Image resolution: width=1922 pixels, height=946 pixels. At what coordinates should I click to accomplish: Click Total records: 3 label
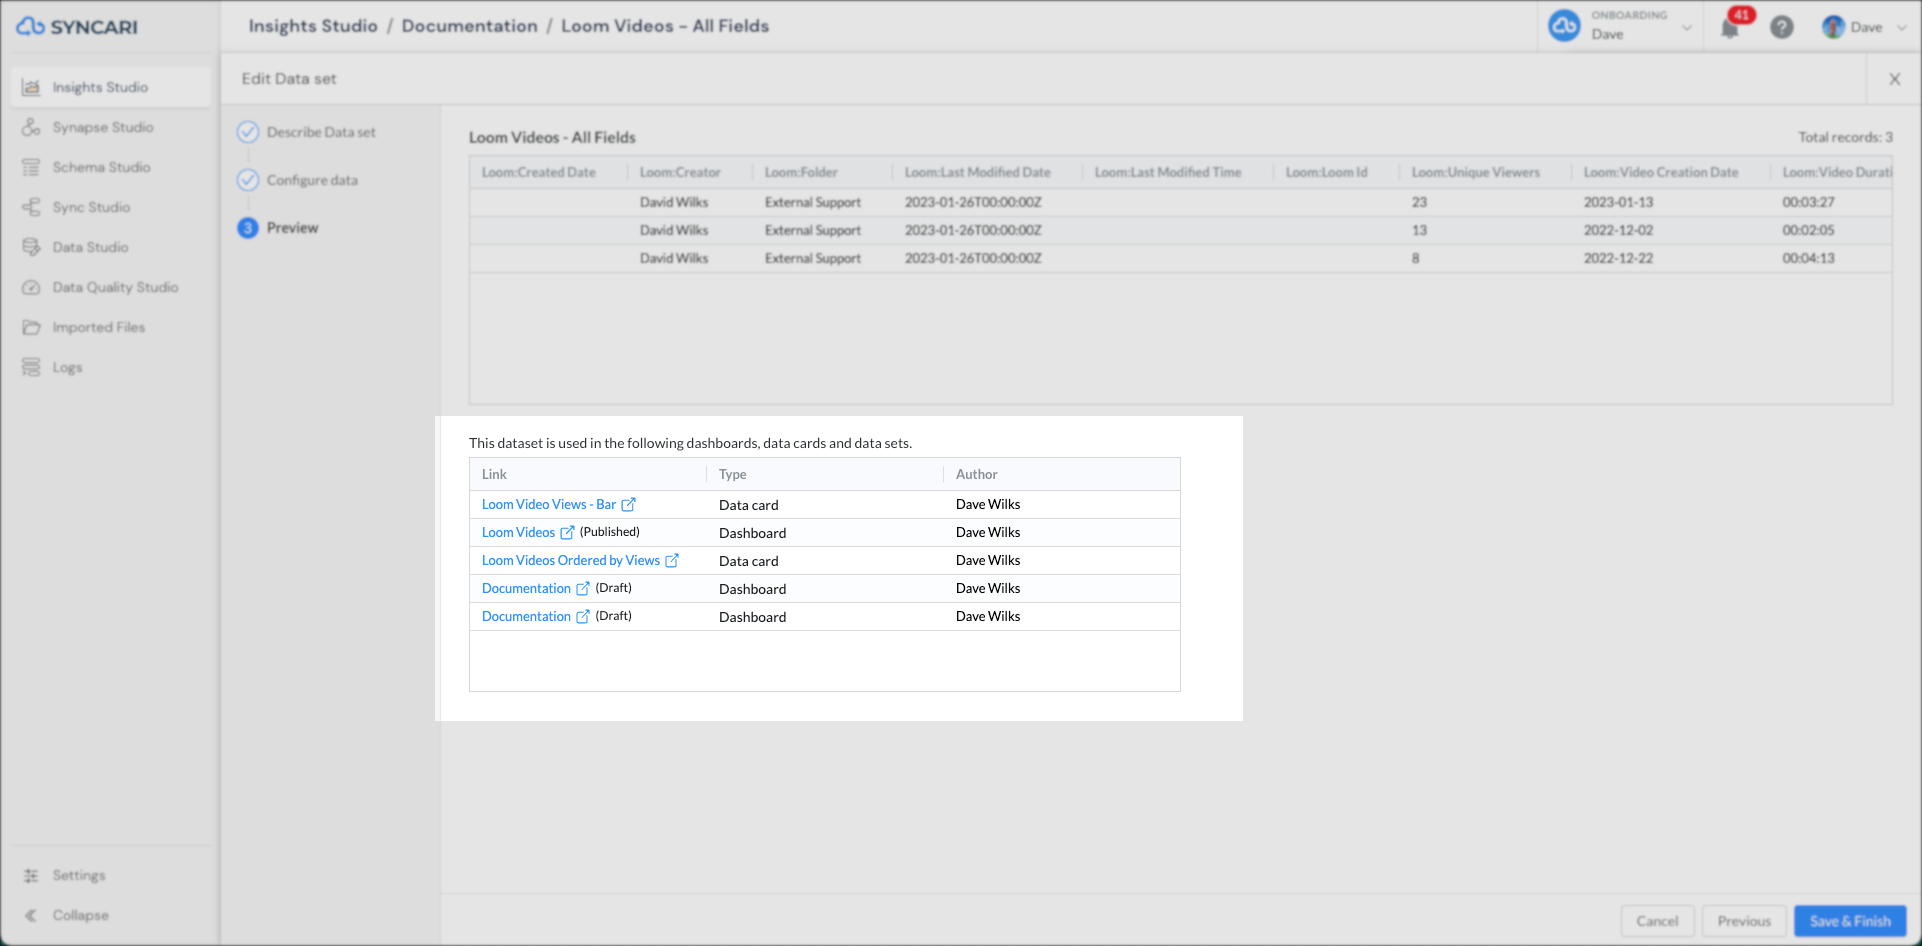(x=1845, y=137)
